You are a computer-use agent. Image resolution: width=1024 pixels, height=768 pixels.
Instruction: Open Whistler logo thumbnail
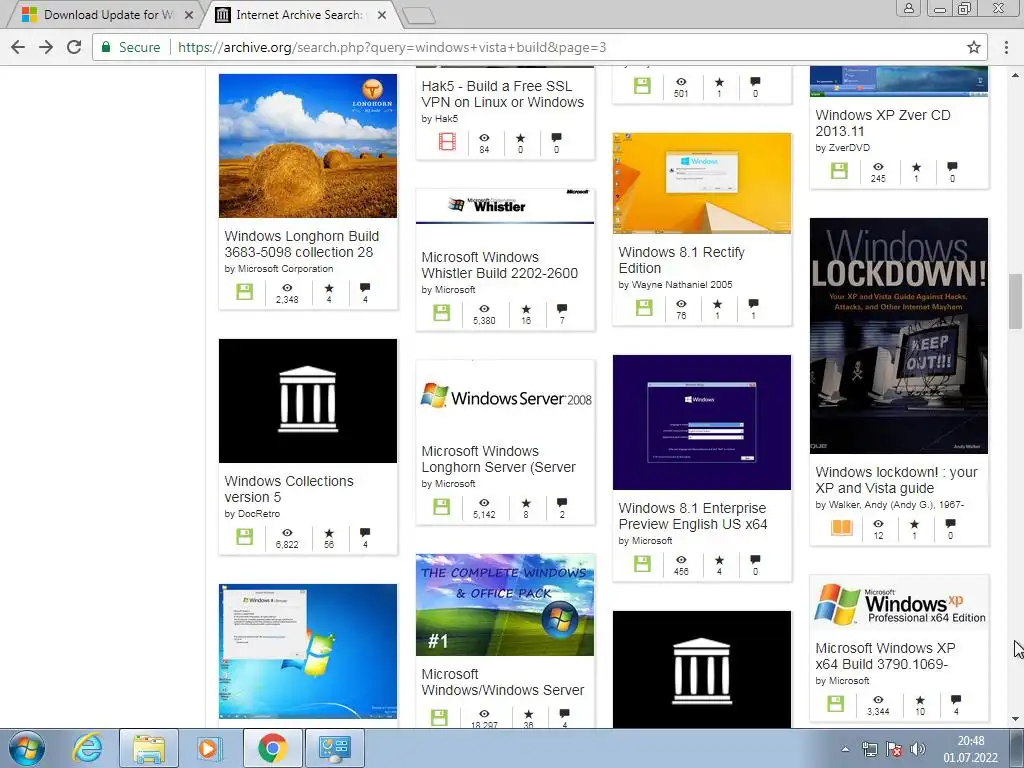(x=505, y=206)
